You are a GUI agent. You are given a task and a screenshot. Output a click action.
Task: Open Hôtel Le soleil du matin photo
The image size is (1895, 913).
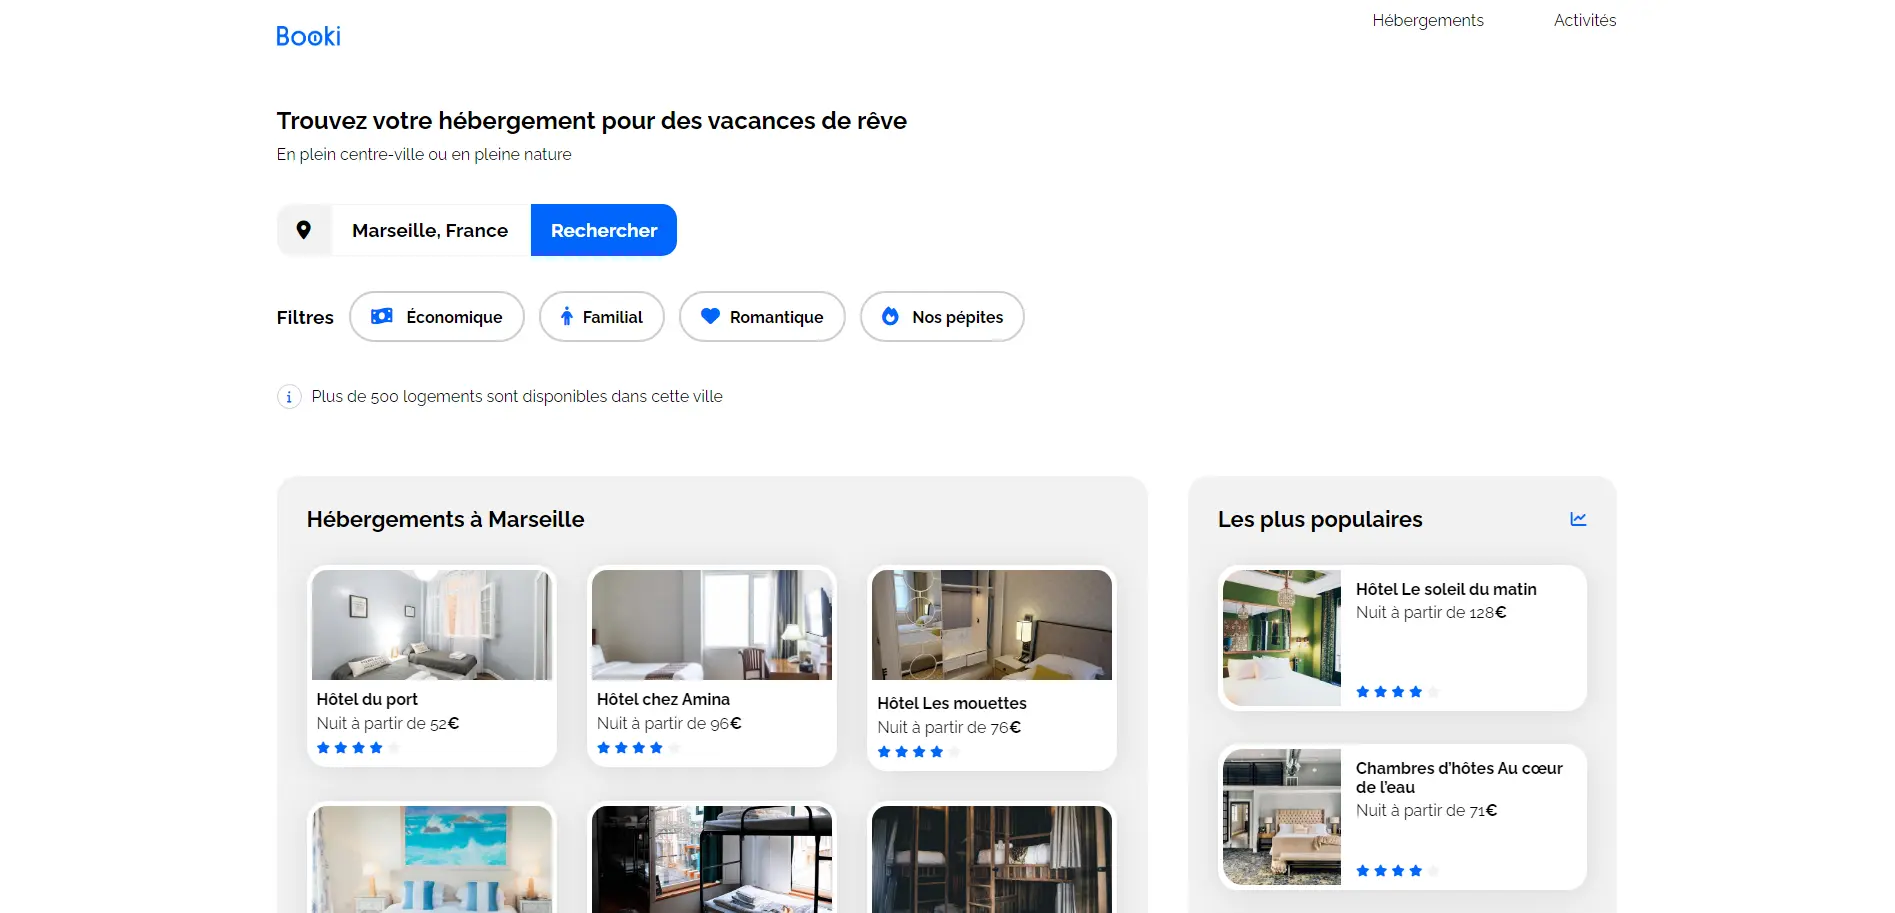(x=1282, y=638)
